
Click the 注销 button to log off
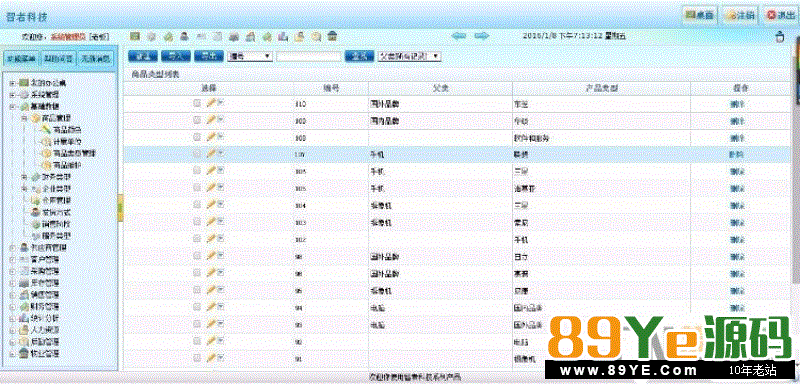pyautogui.click(x=740, y=15)
